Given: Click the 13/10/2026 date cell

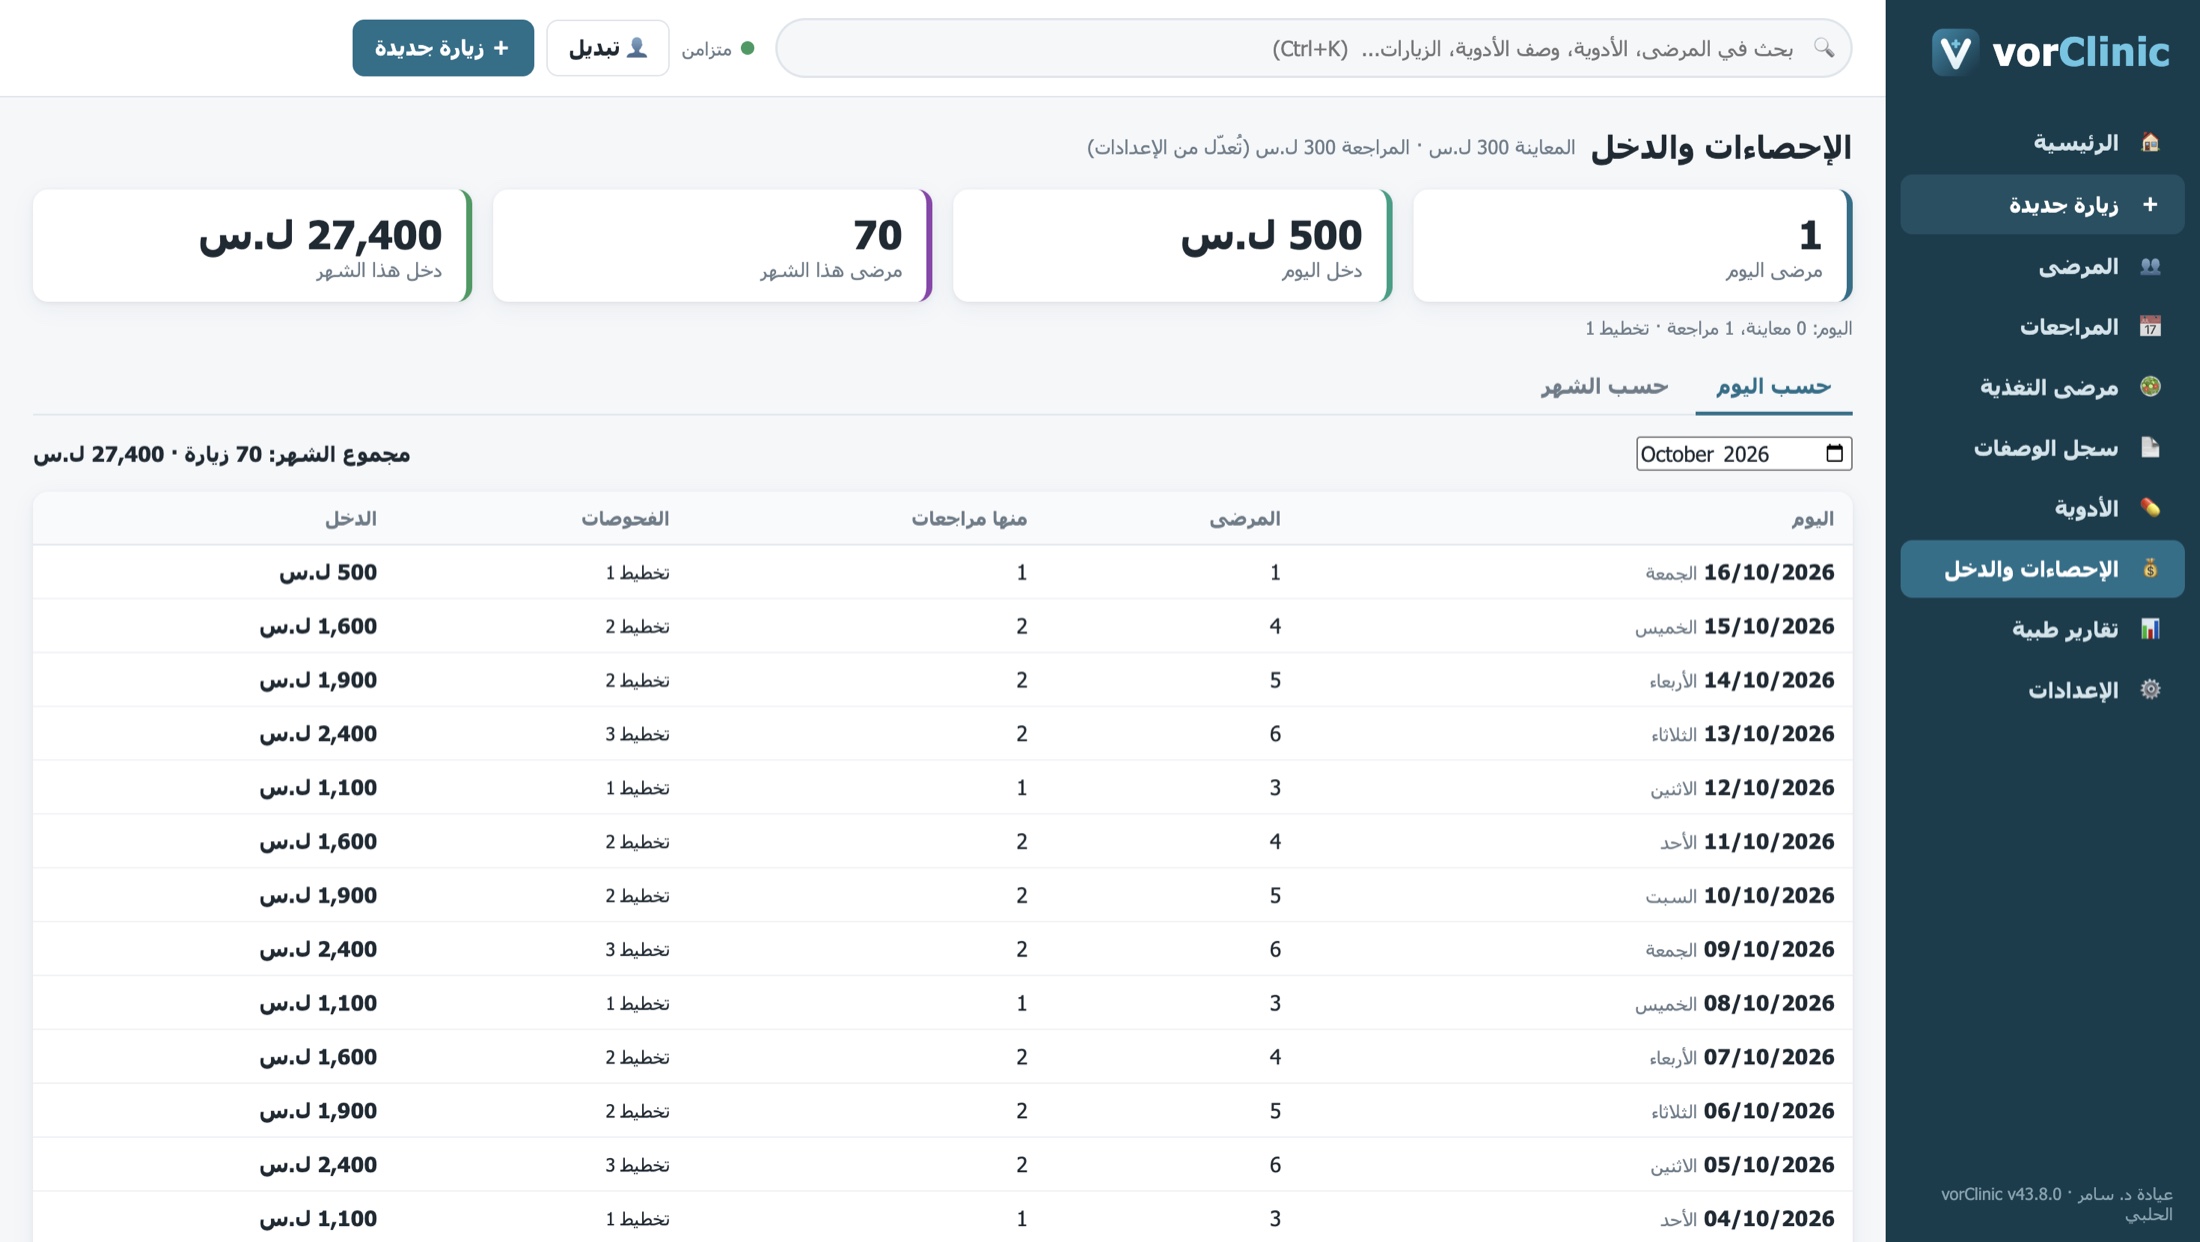Looking at the screenshot, I should pyautogui.click(x=1768, y=734).
